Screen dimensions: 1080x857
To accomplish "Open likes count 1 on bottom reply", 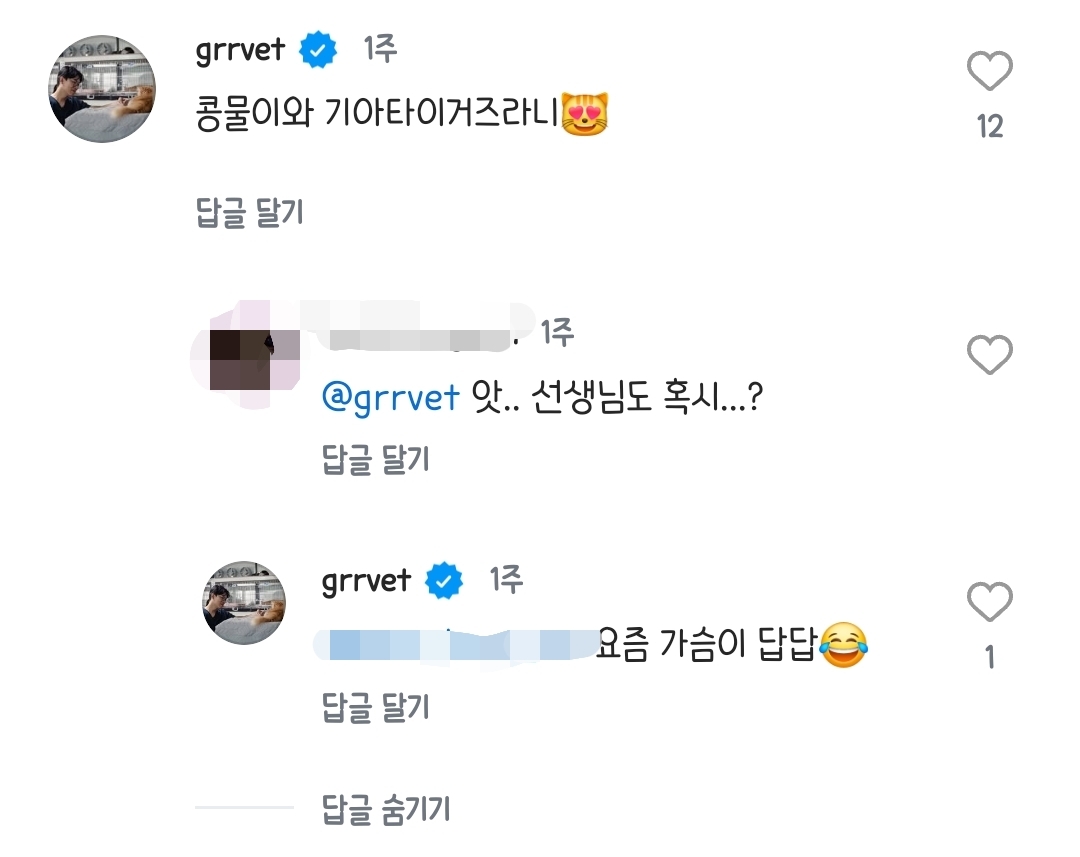I will 989,658.
